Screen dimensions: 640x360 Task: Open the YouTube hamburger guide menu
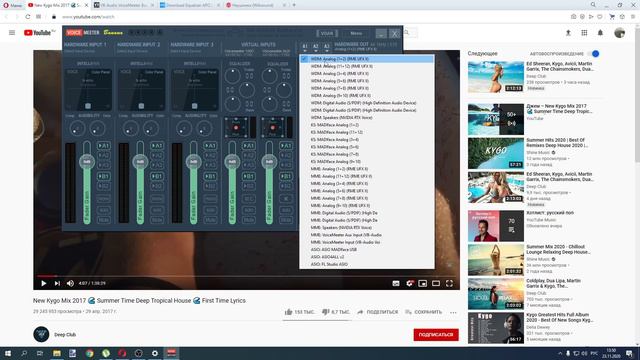coord(12,33)
